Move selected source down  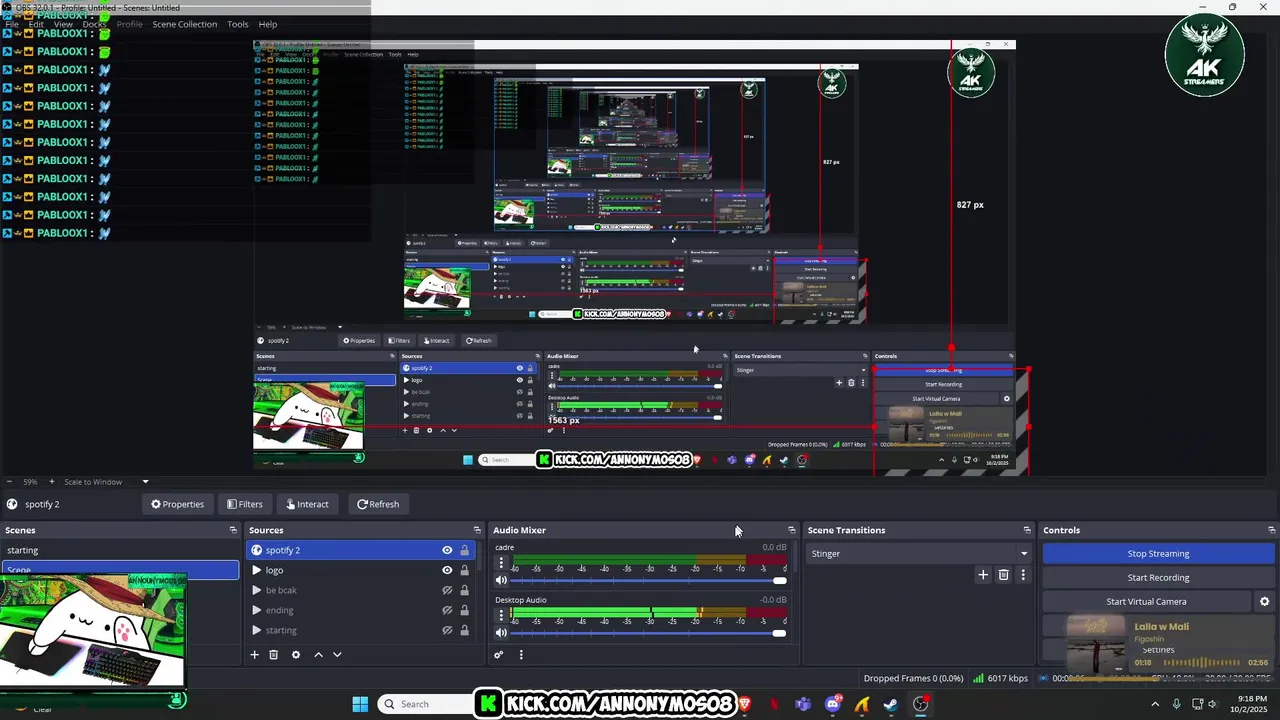337,655
